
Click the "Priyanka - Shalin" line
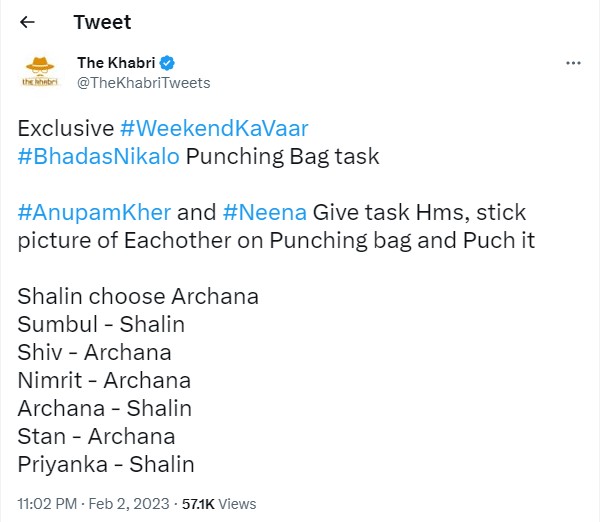pos(106,464)
